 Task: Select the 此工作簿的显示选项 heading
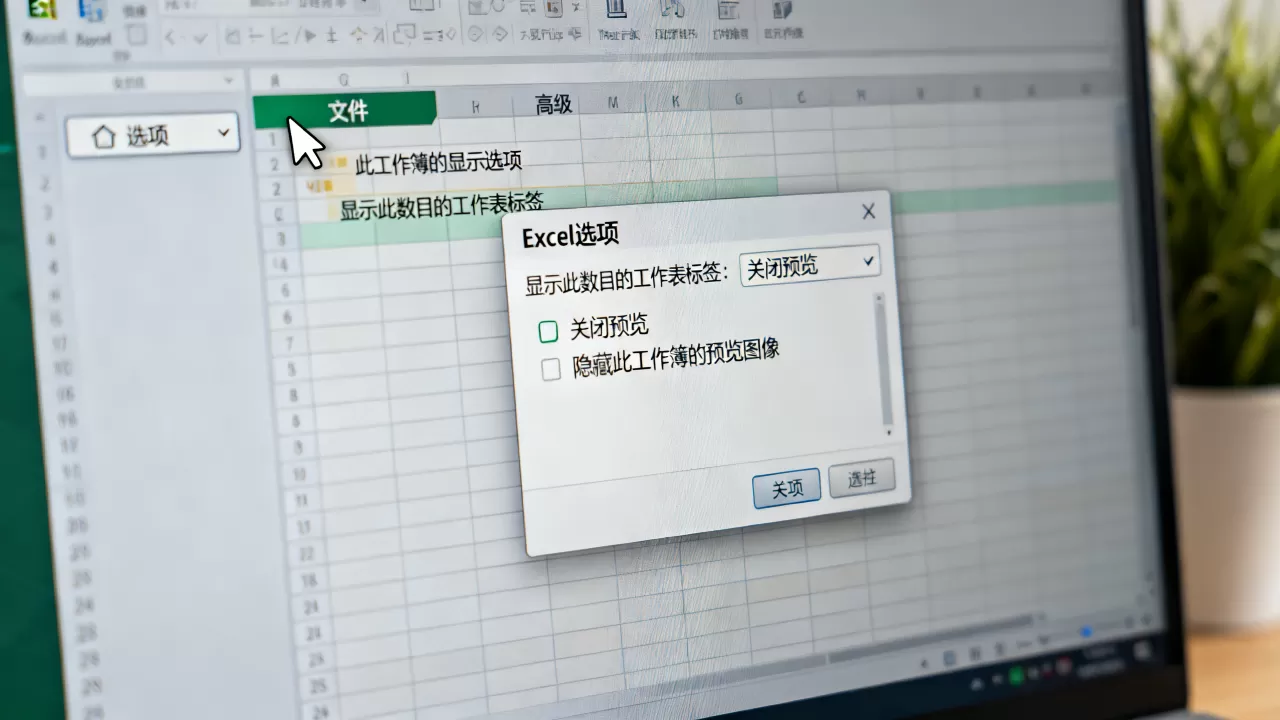click(438, 161)
